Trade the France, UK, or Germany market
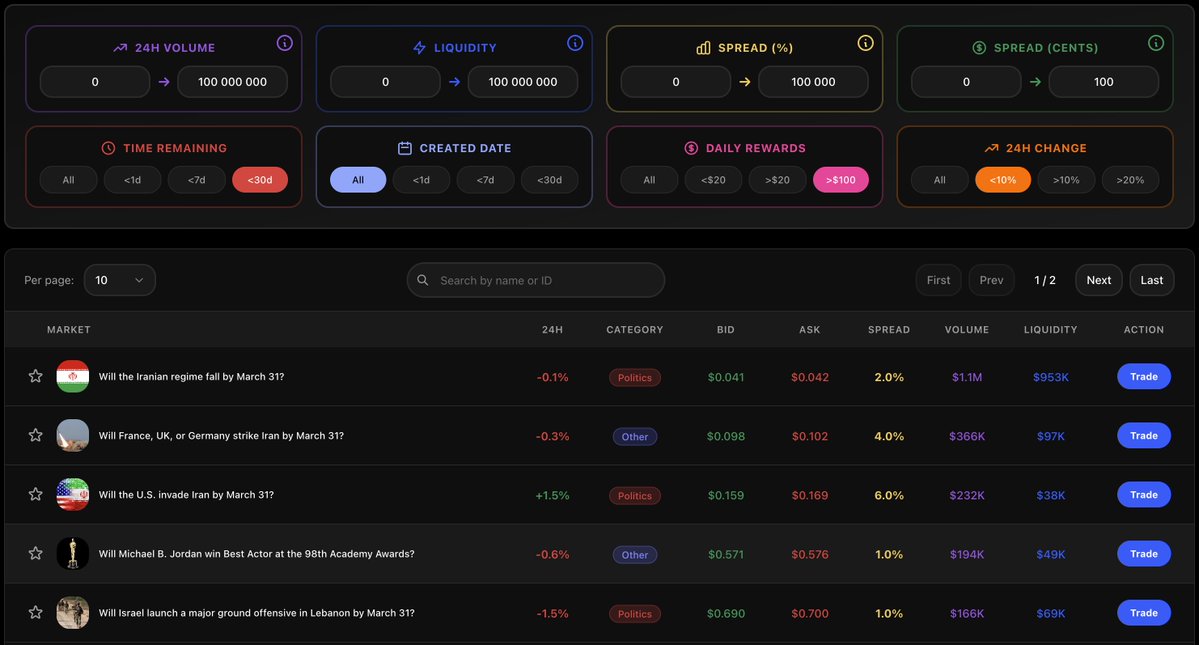 coord(1144,435)
